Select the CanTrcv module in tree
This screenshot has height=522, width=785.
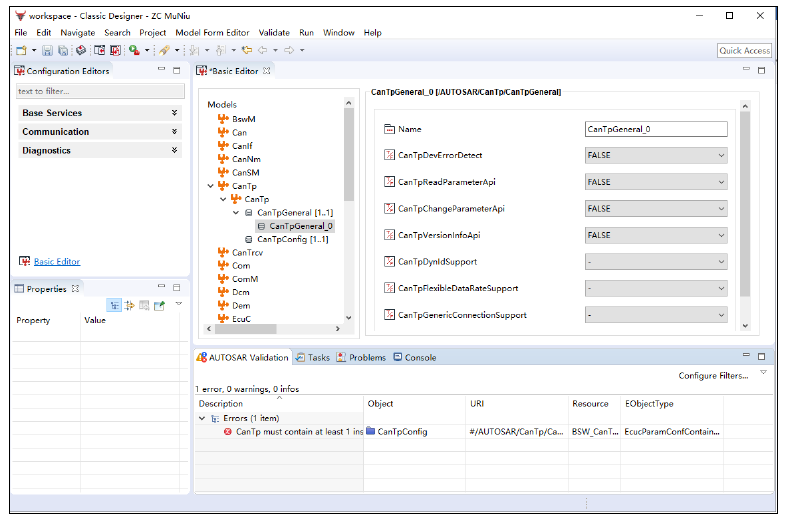tap(247, 253)
